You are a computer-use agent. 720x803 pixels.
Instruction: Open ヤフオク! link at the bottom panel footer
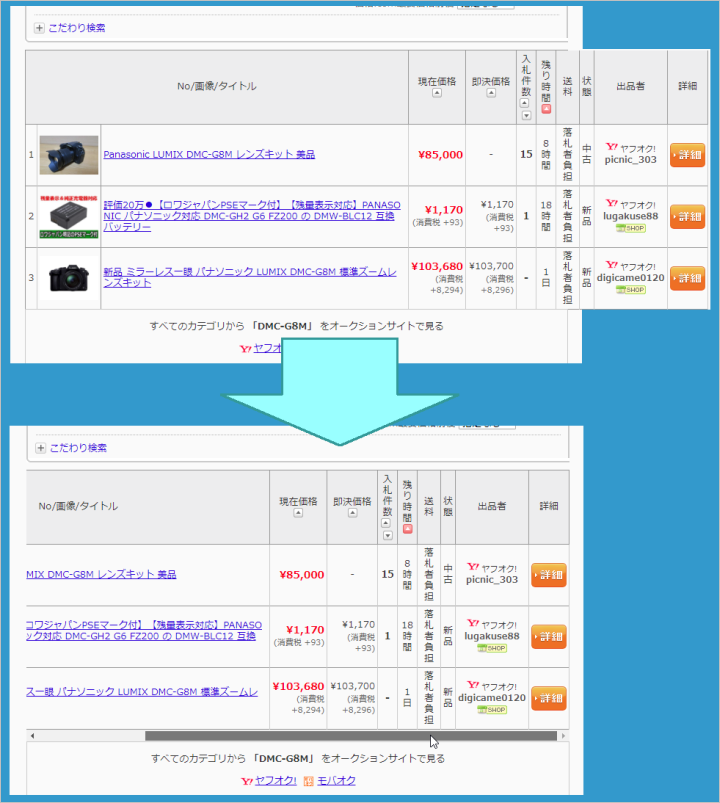point(276,780)
